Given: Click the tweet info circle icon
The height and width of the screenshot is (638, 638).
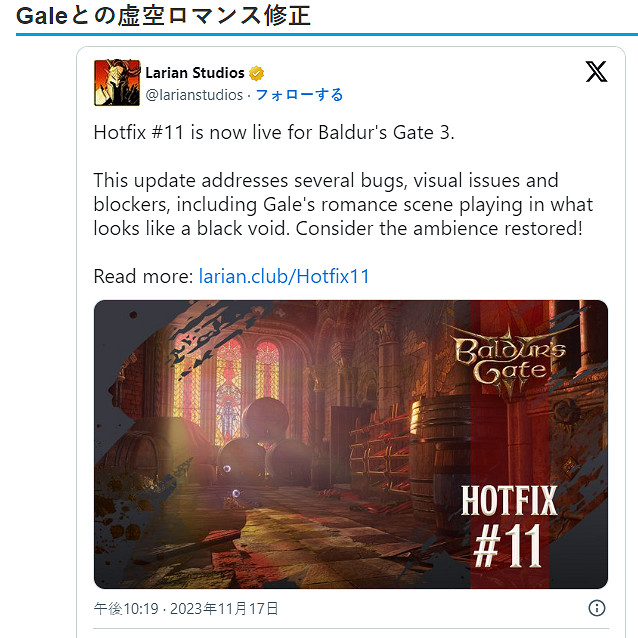Looking at the screenshot, I should (596, 608).
